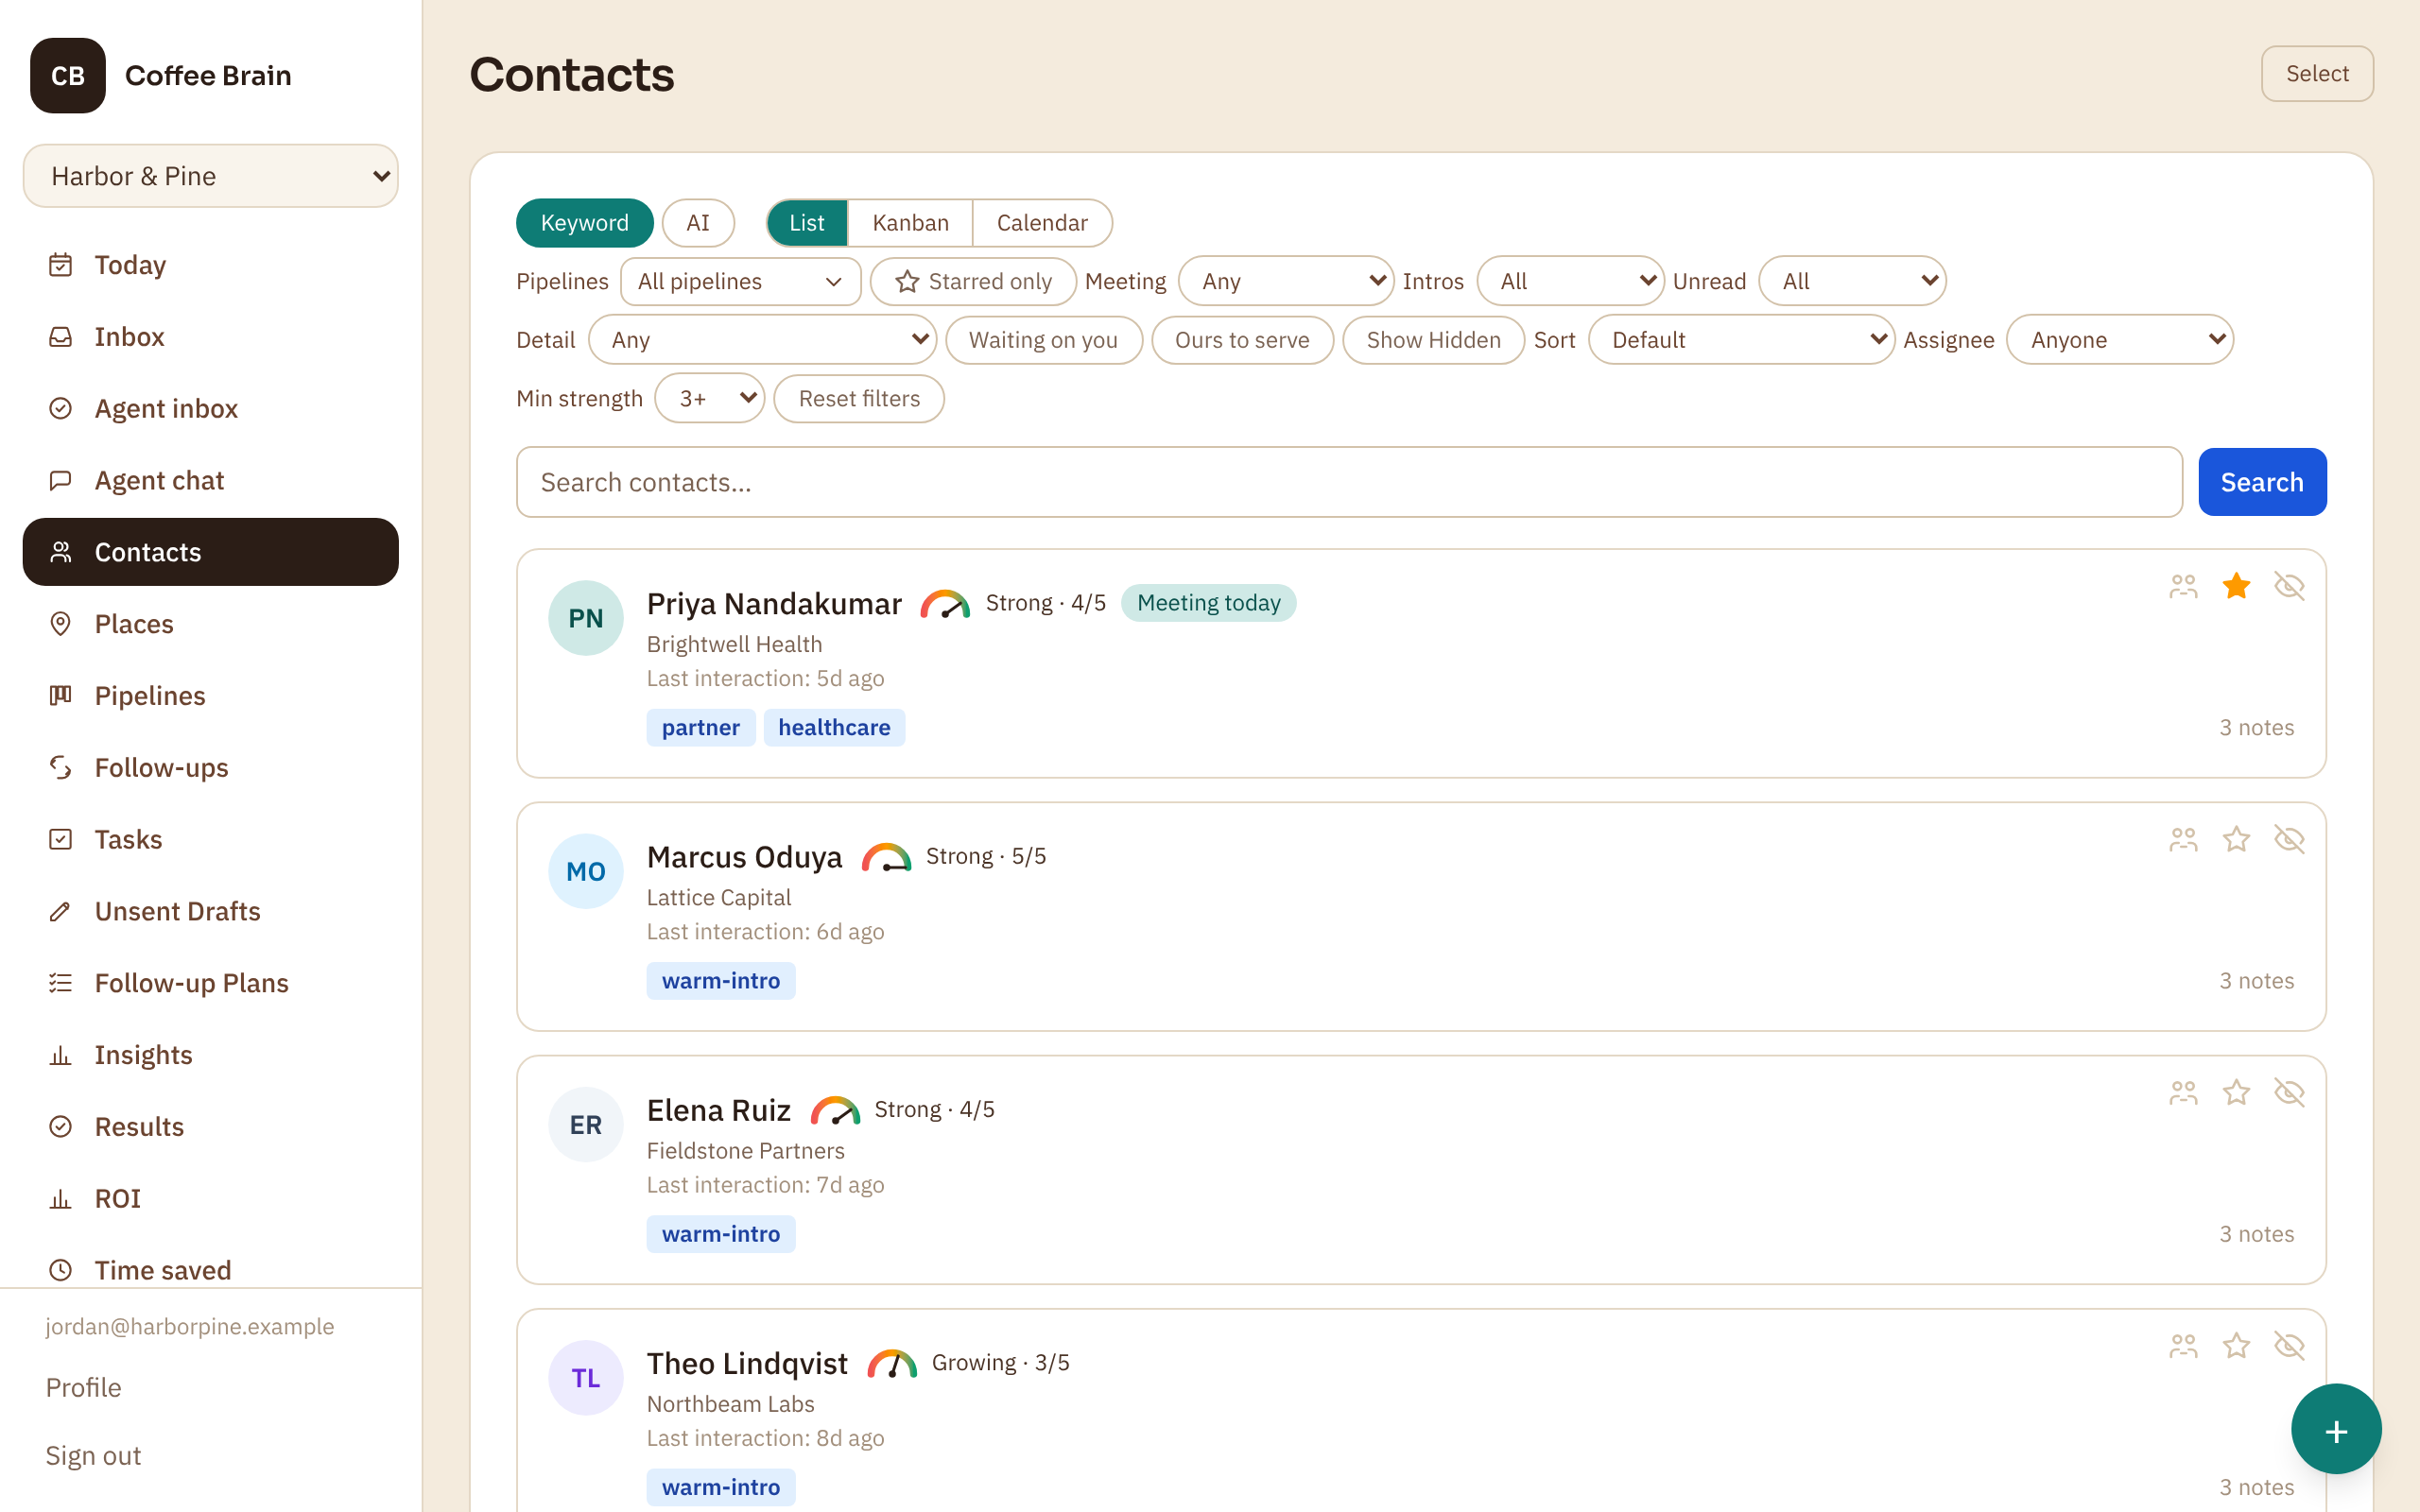
Task: Switch to Calendar view
Action: coord(1042,223)
